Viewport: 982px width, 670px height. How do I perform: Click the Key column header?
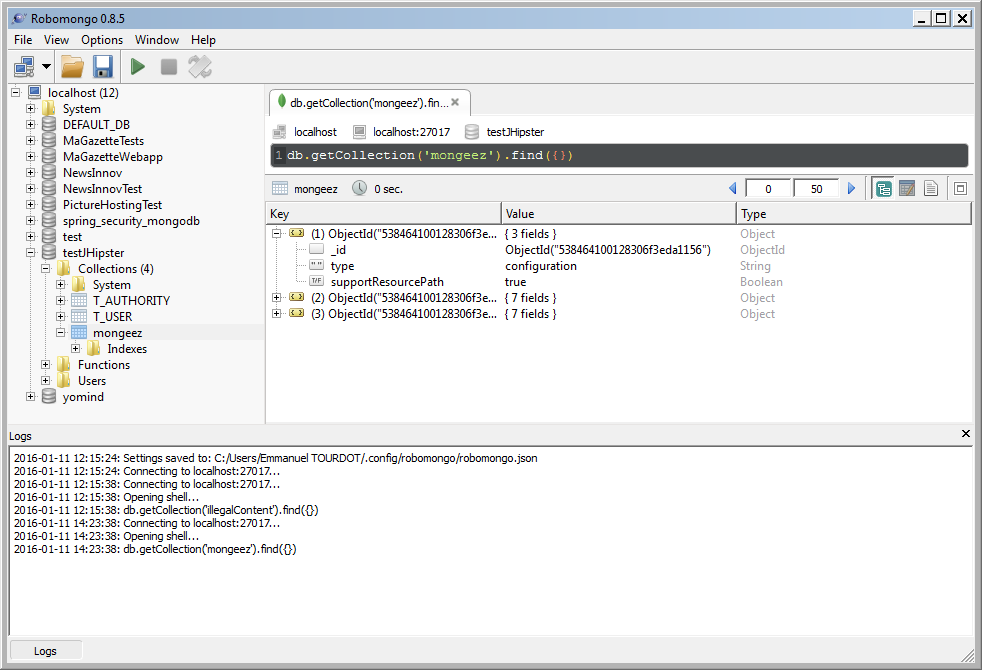click(383, 214)
